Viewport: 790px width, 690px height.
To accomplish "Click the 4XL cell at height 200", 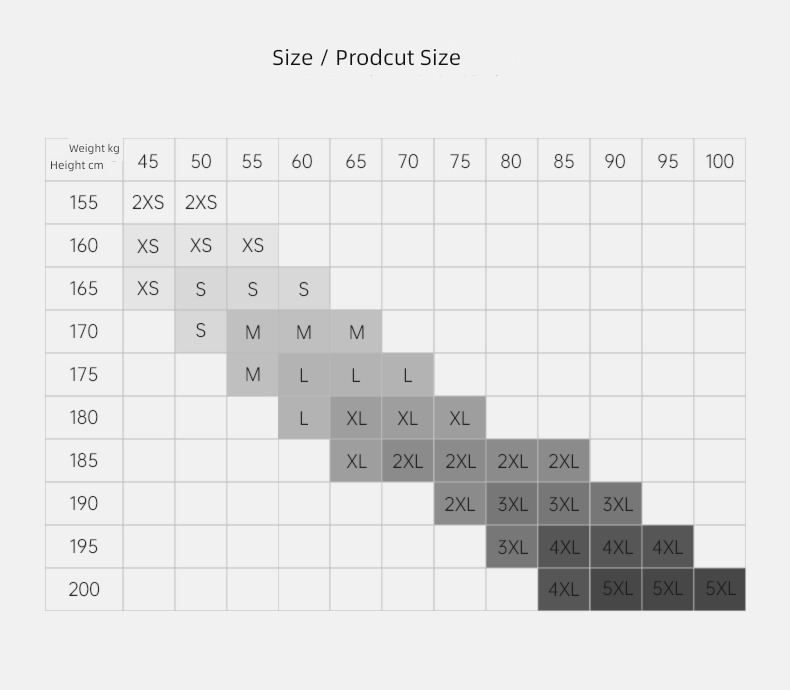I will (x=564, y=589).
